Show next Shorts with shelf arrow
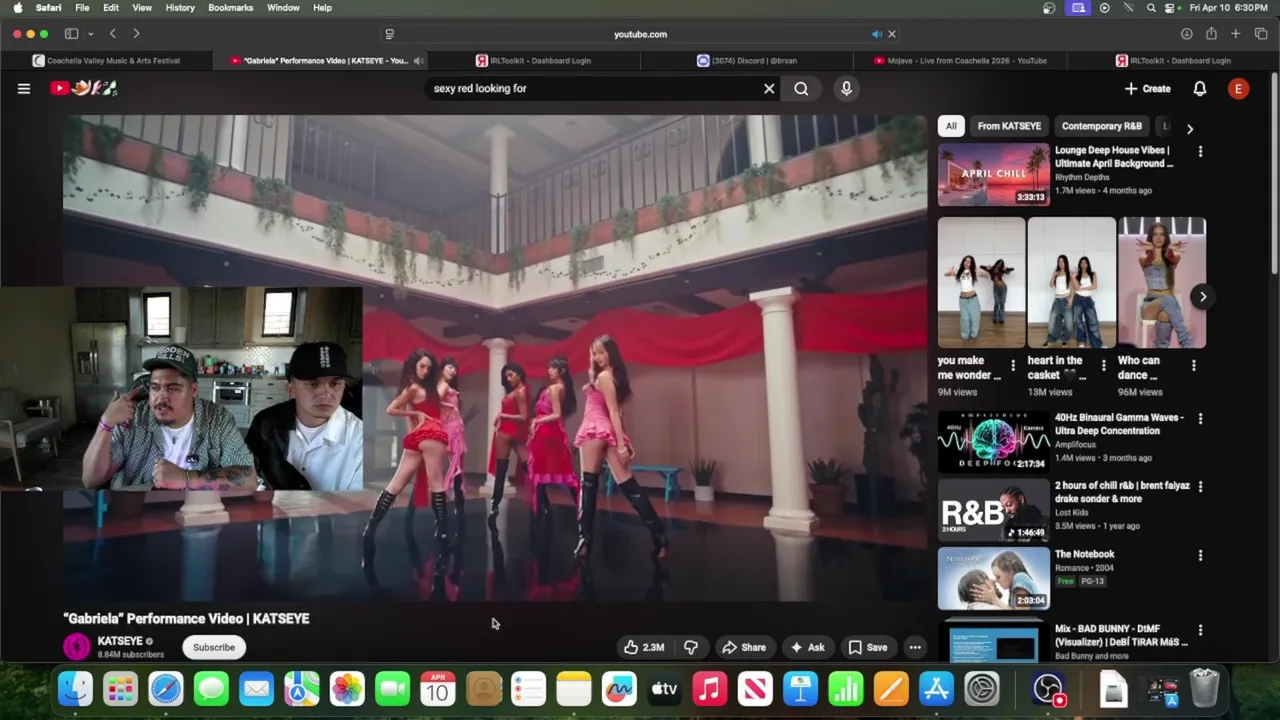This screenshot has width=1280, height=720. [1203, 296]
